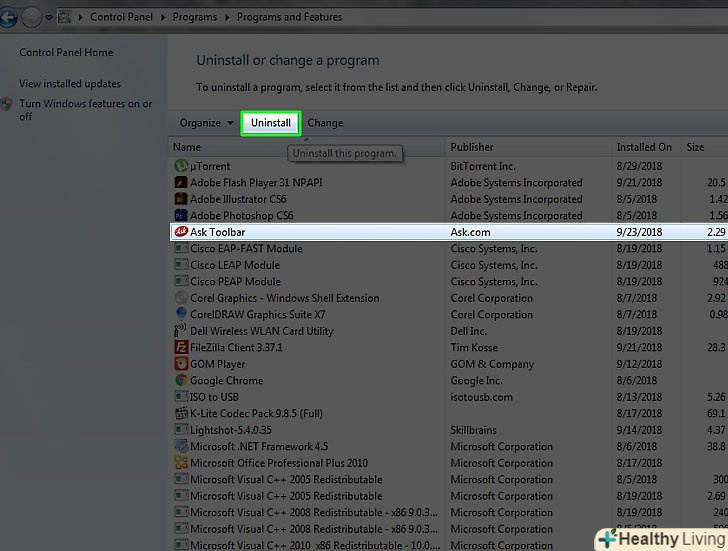Click the GOM & Company publisher cell

pyautogui.click(x=492, y=364)
